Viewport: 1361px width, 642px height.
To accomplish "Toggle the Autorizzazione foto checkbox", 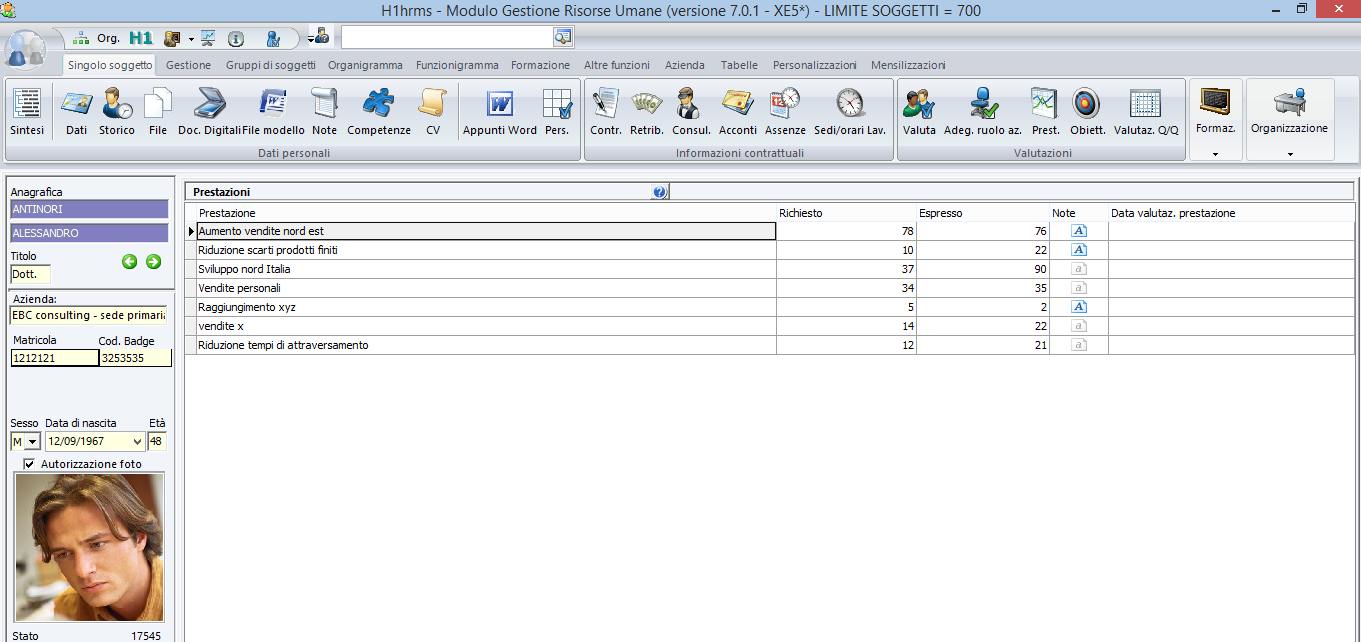I will pyautogui.click(x=29, y=464).
